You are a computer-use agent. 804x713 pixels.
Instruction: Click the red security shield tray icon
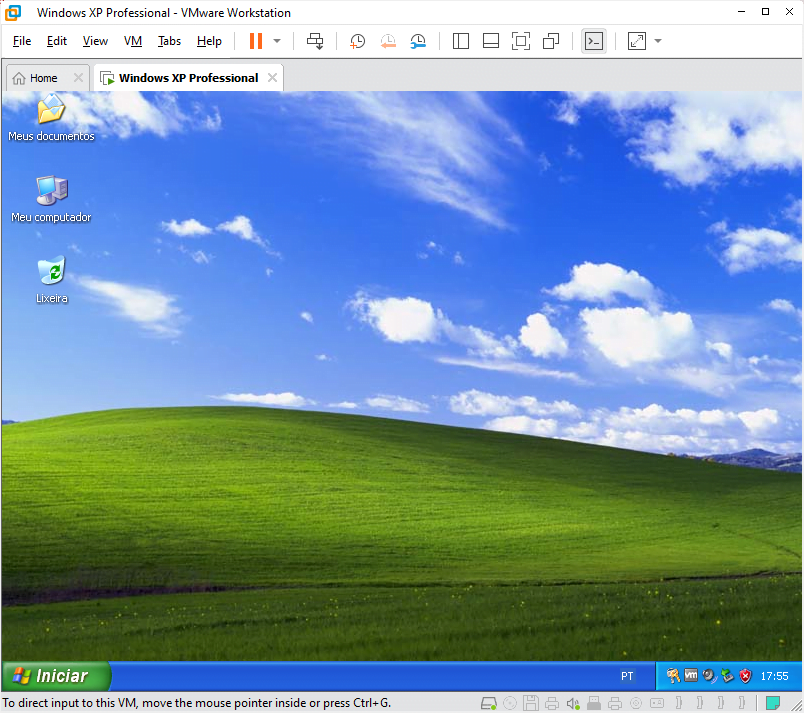pyautogui.click(x=746, y=676)
